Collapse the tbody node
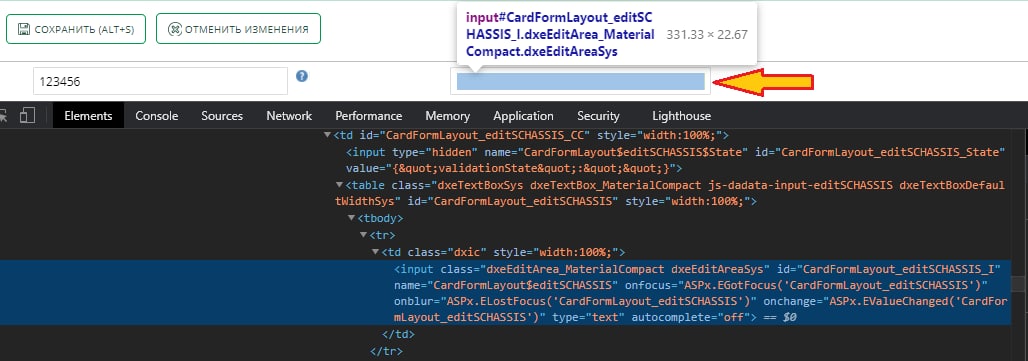 click(351, 218)
